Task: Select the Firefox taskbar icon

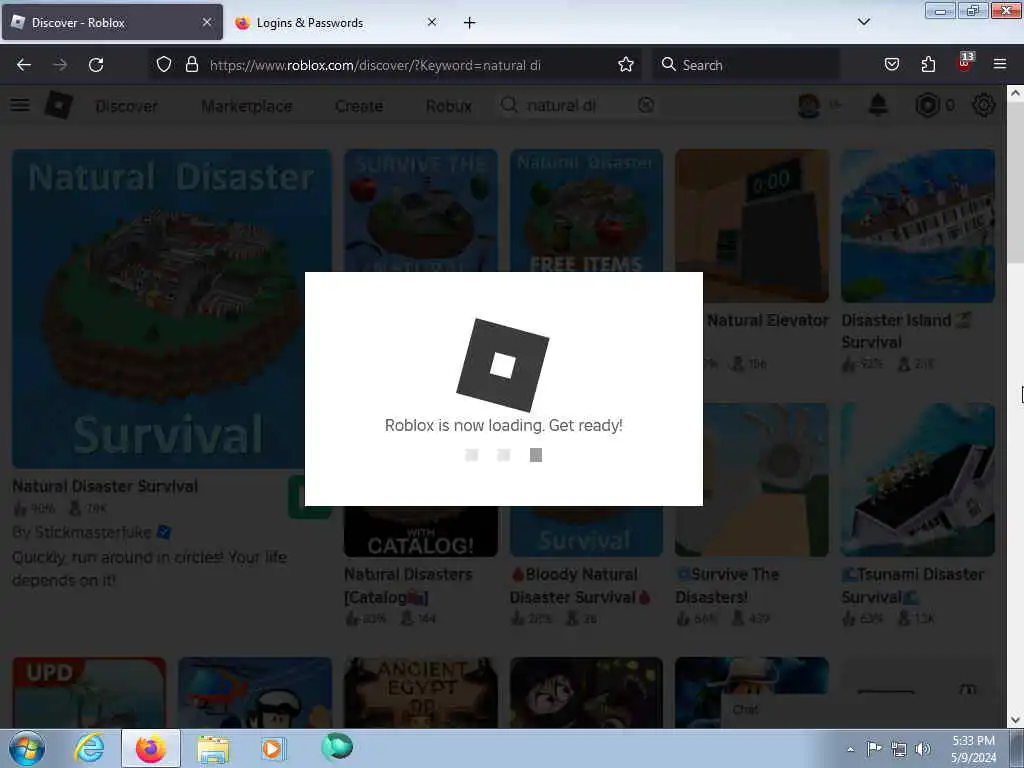Action: click(151, 748)
